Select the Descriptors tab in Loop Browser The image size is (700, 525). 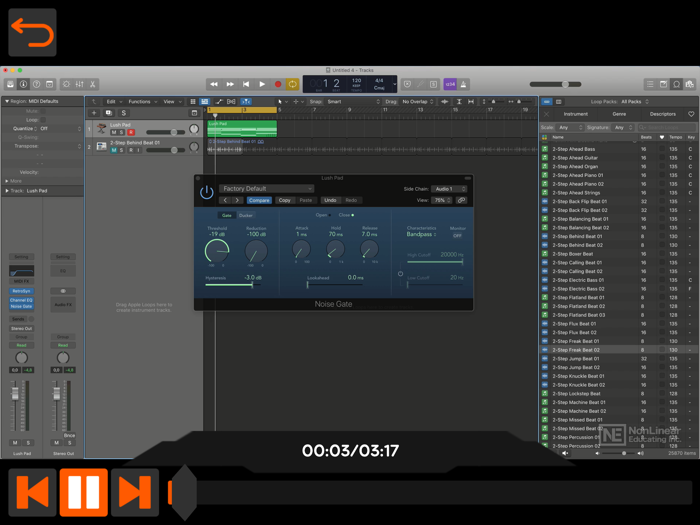point(662,114)
